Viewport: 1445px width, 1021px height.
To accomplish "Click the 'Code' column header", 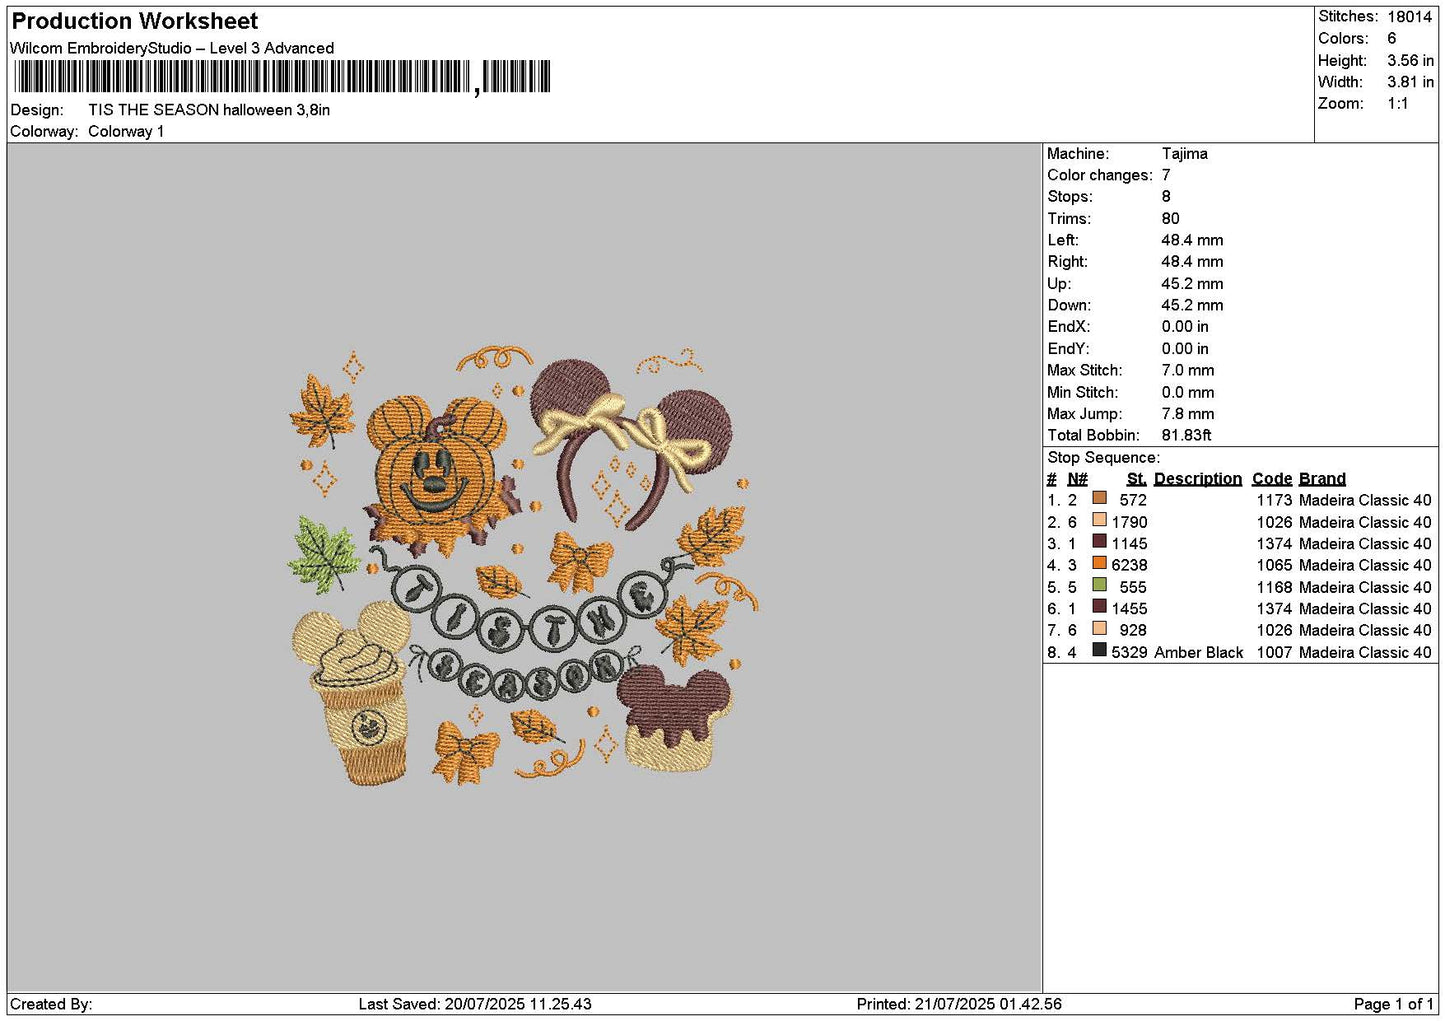I will tap(1271, 479).
